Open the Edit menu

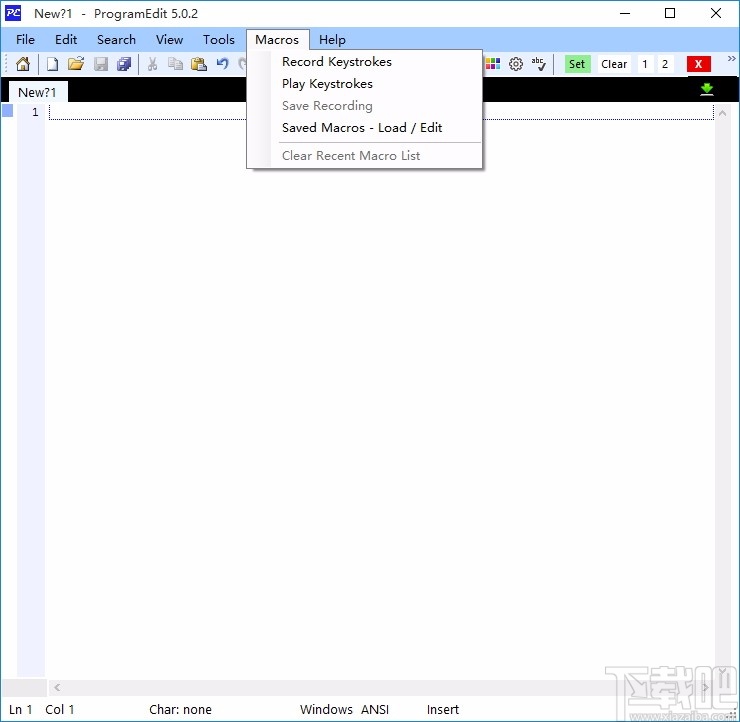pos(66,40)
